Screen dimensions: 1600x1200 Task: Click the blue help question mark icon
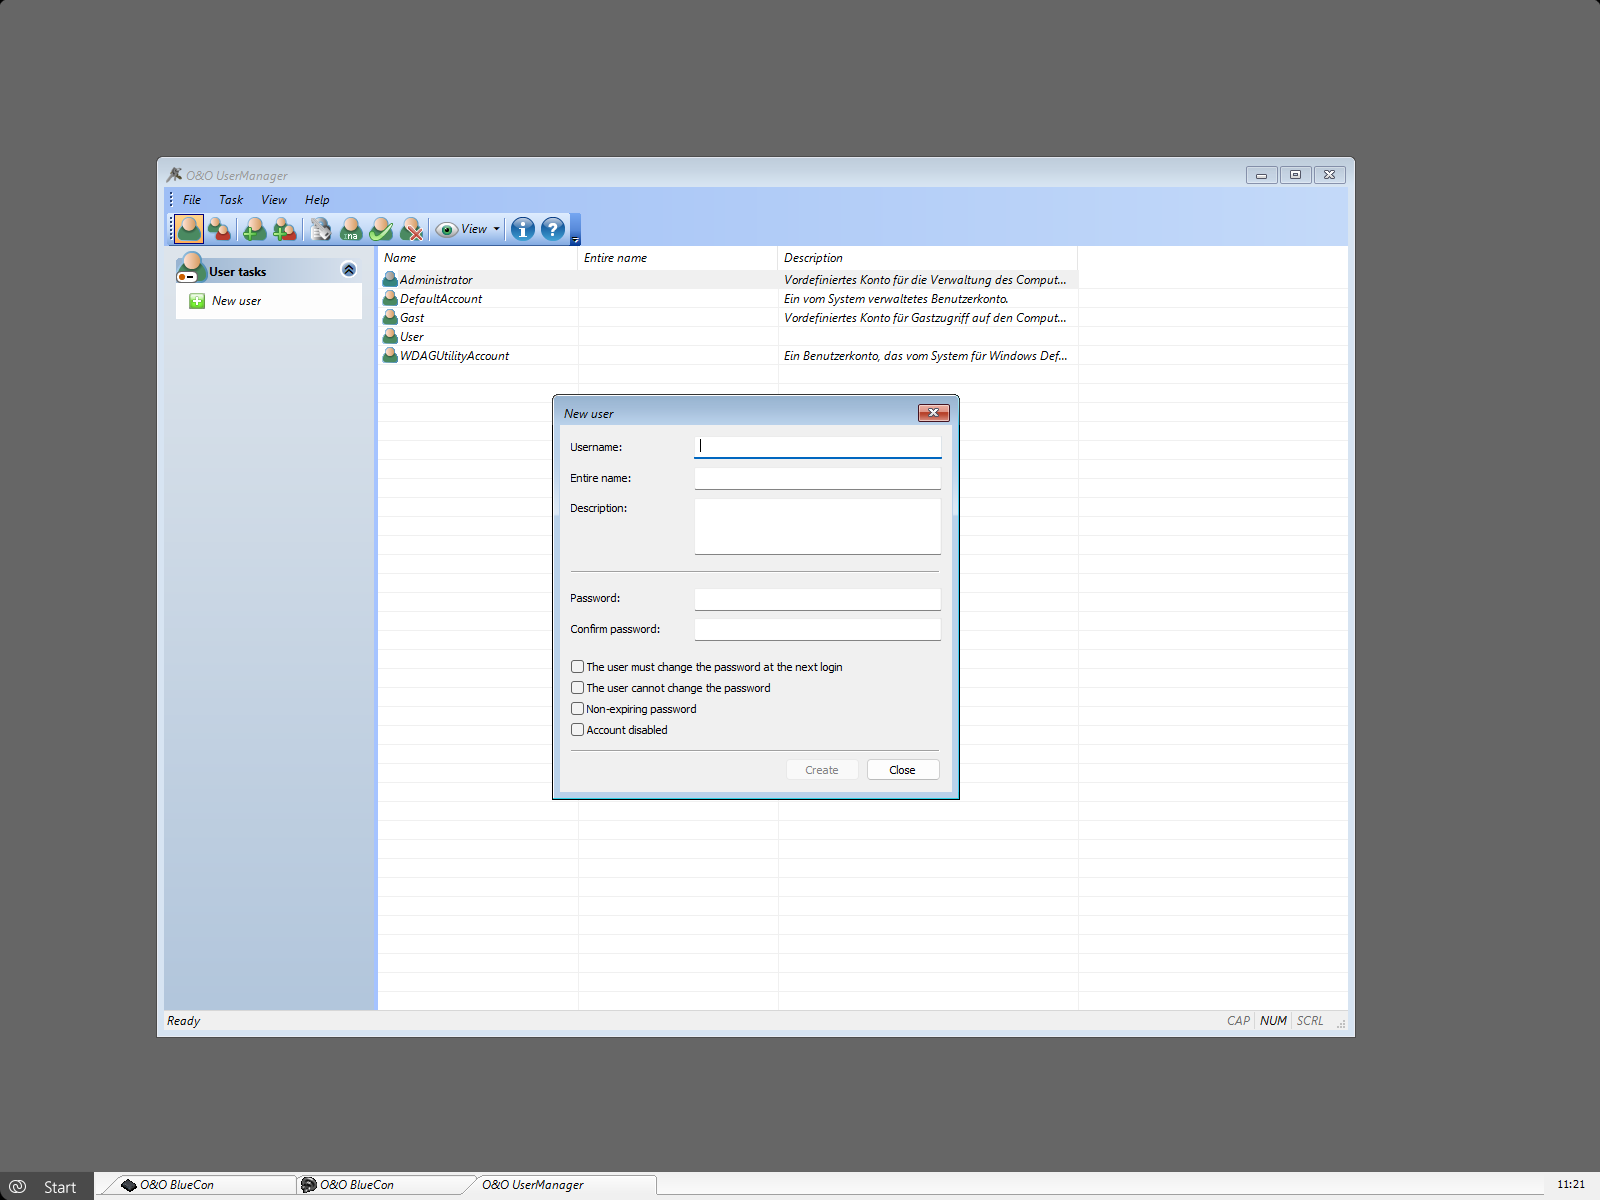553,229
